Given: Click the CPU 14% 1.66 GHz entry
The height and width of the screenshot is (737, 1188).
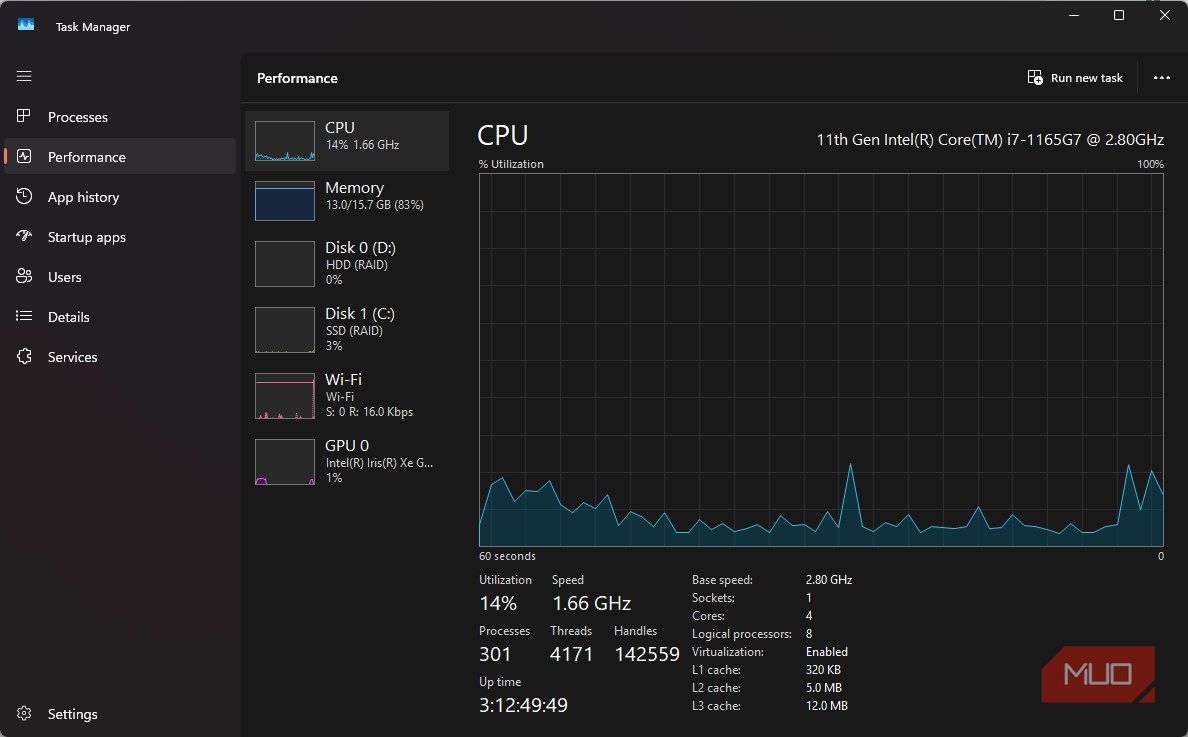Looking at the screenshot, I should (347, 141).
